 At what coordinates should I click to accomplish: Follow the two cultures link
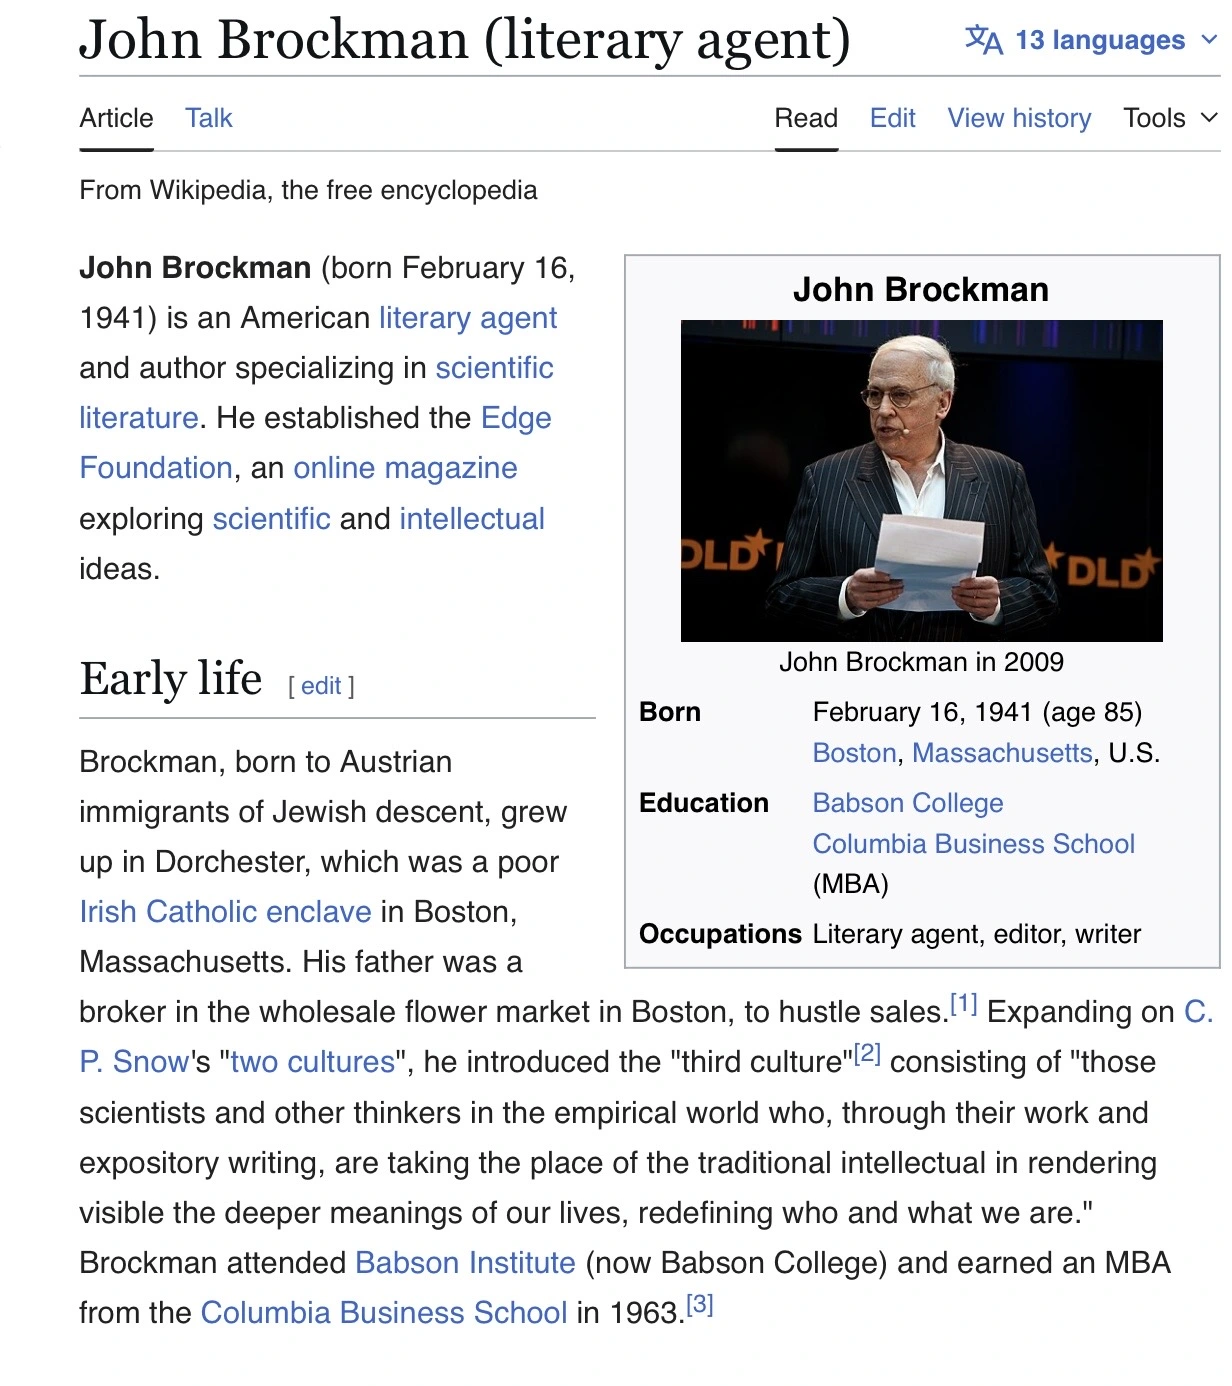tap(312, 1062)
